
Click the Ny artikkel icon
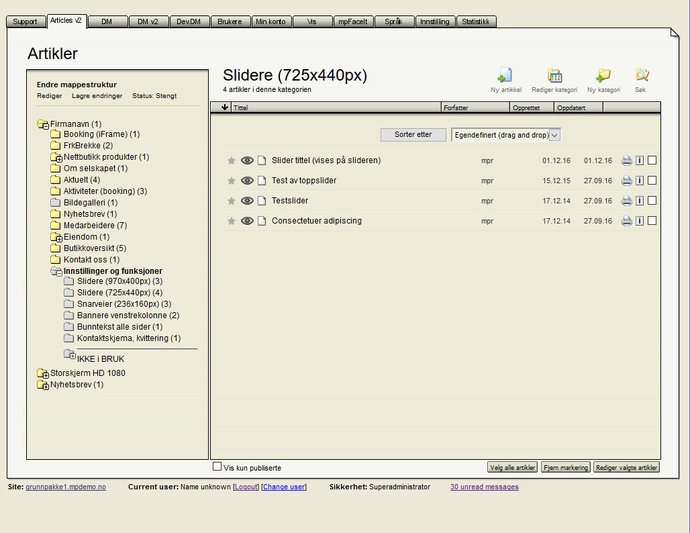[x=505, y=76]
